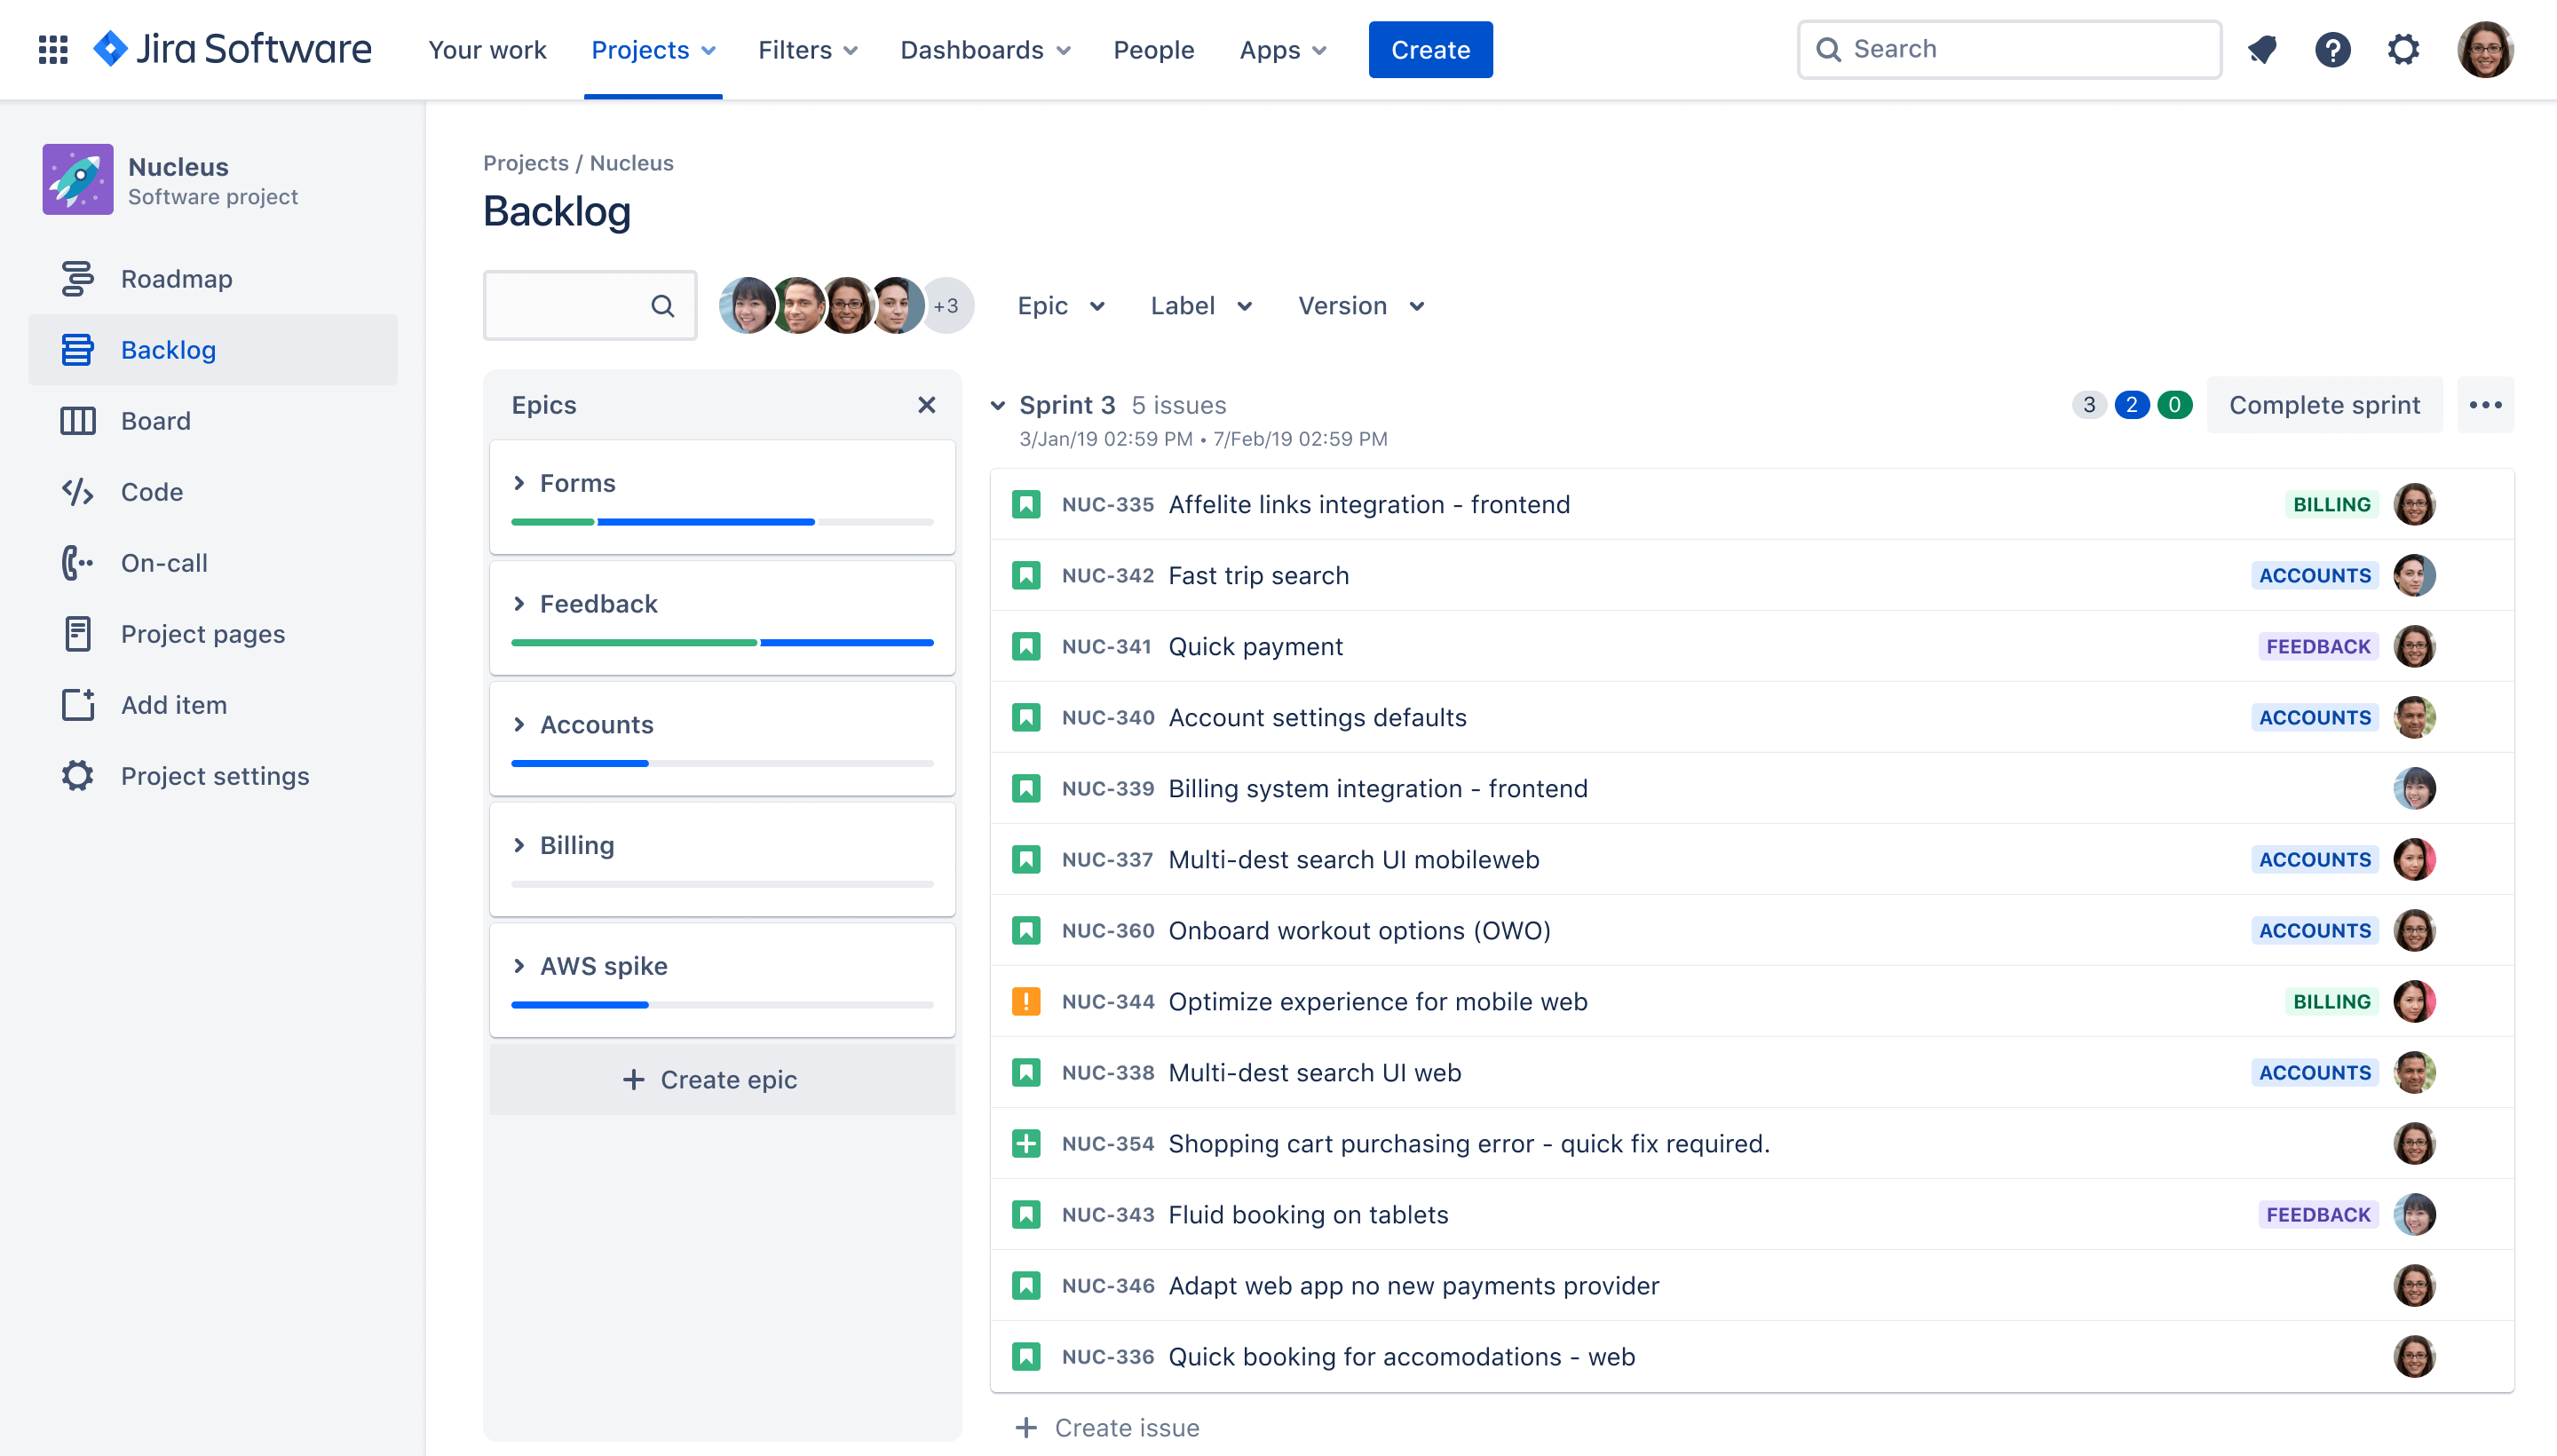Click the Board icon in sidebar
Image resolution: width=2557 pixels, height=1456 pixels.
[75, 420]
